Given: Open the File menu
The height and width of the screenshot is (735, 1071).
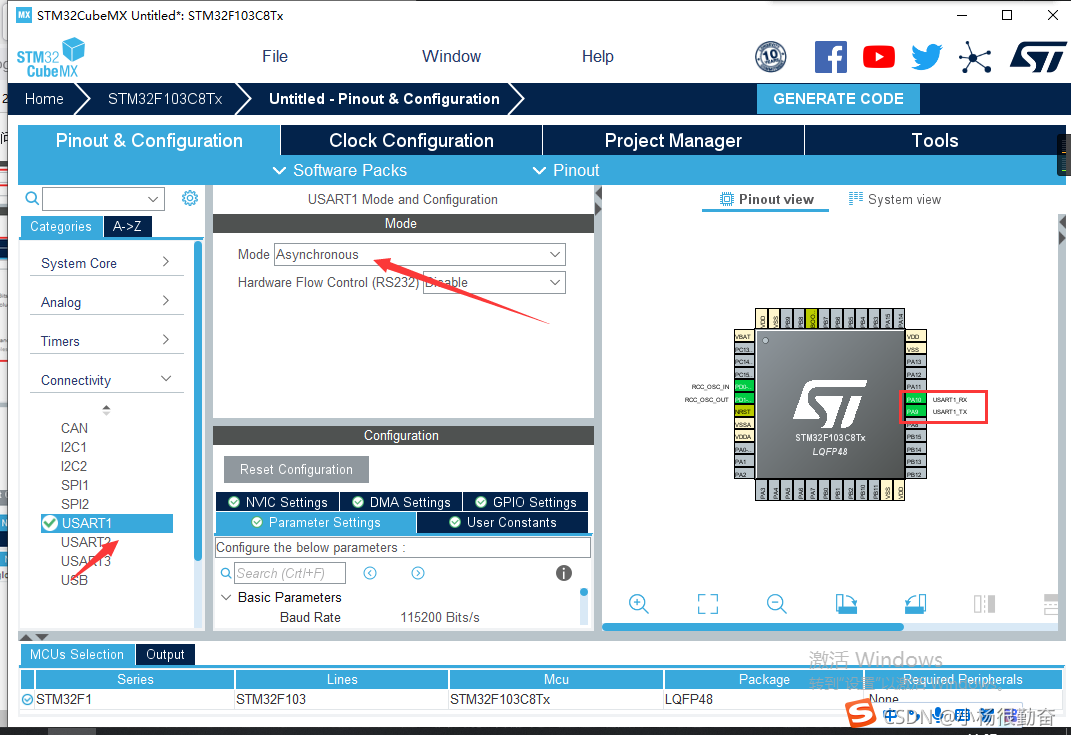Looking at the screenshot, I should 275,57.
